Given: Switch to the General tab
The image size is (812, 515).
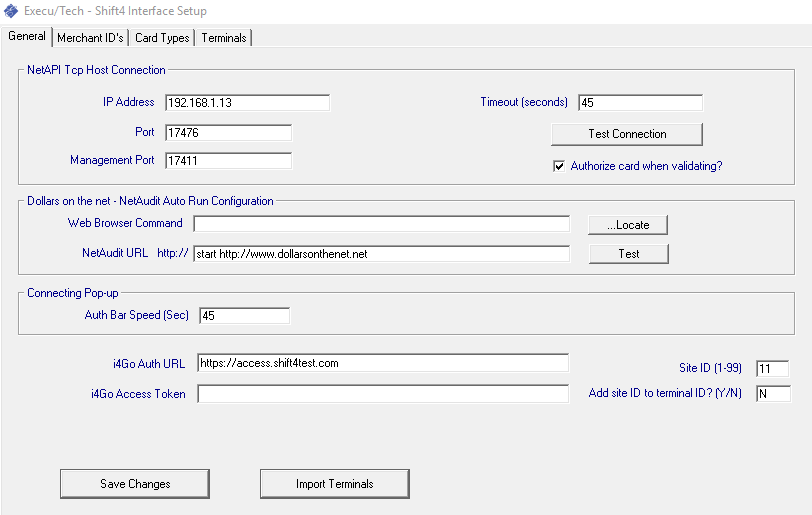Looking at the screenshot, I should coord(27,36).
